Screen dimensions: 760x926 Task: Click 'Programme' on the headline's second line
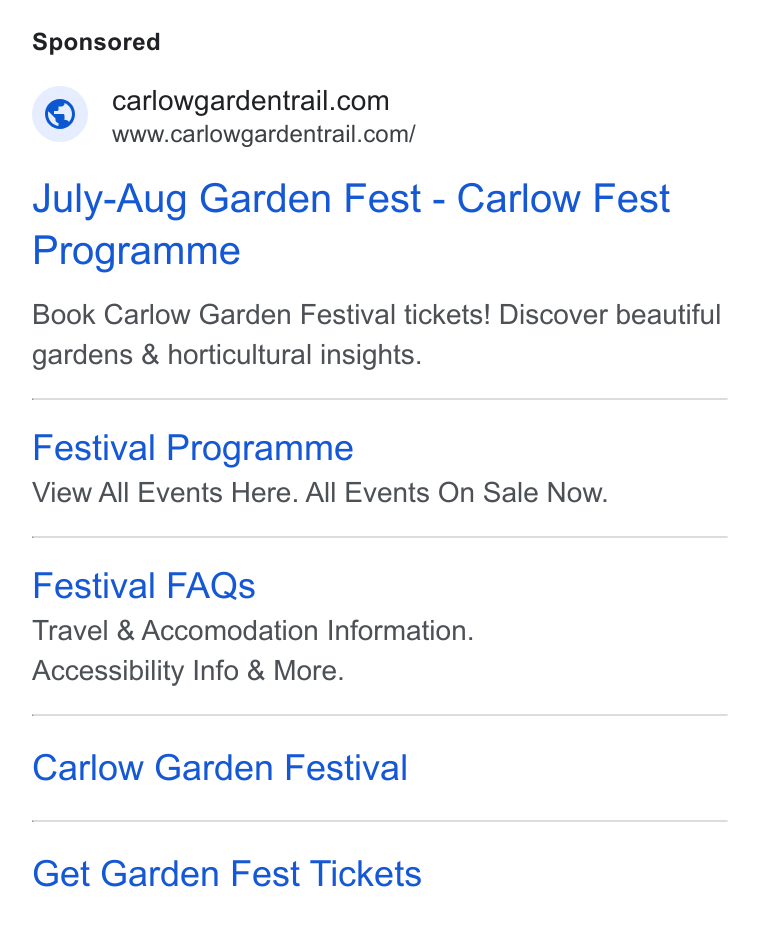[x=136, y=252]
